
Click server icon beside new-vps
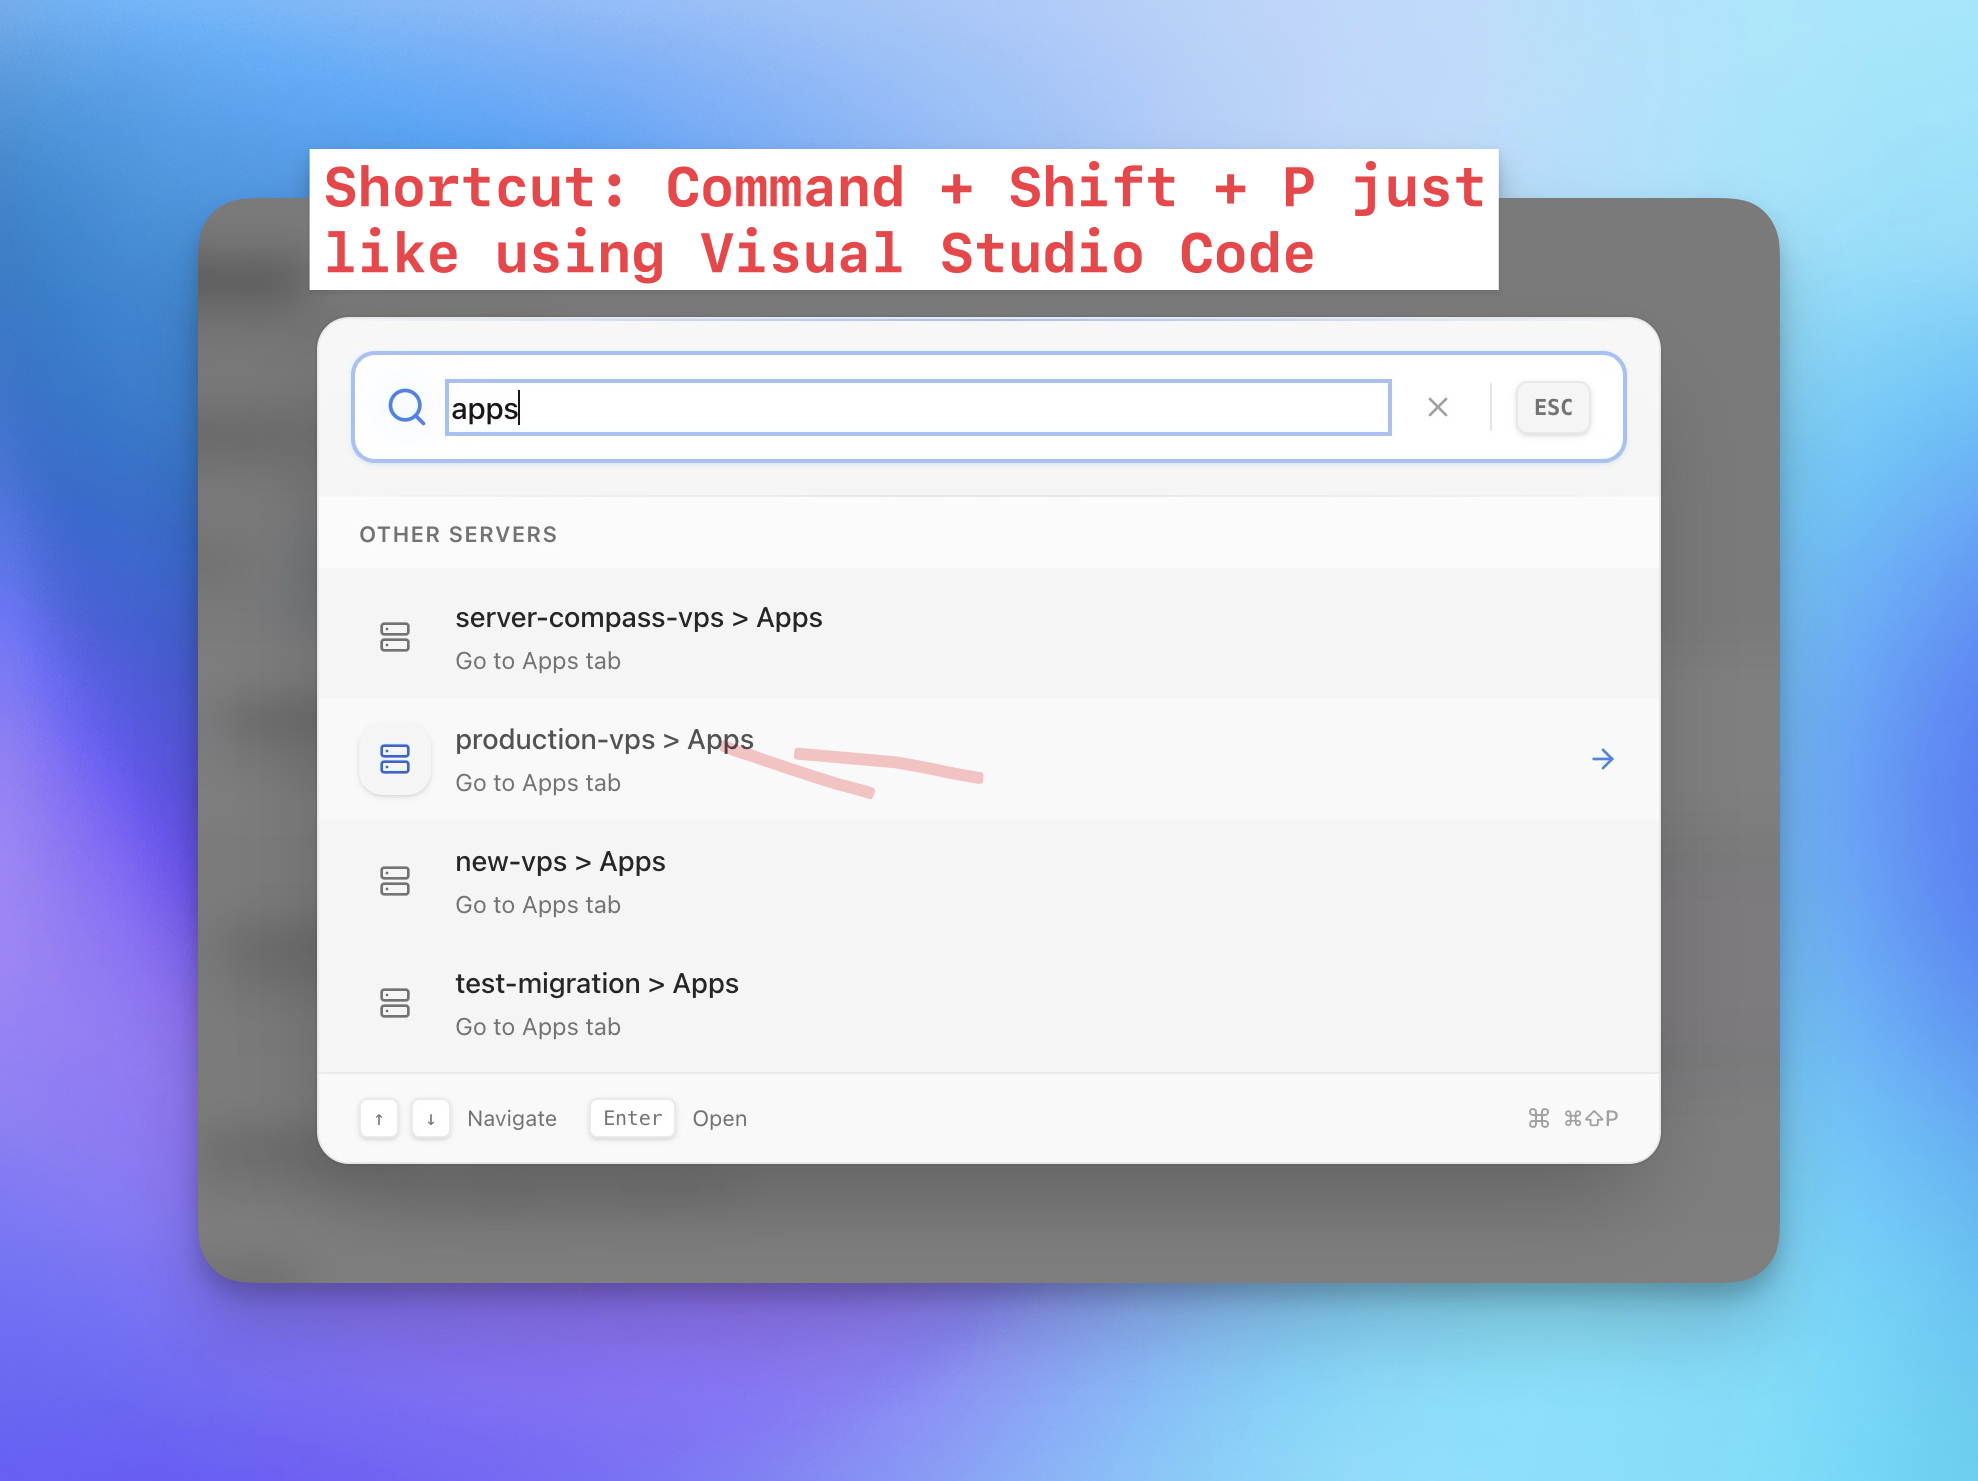coord(395,881)
